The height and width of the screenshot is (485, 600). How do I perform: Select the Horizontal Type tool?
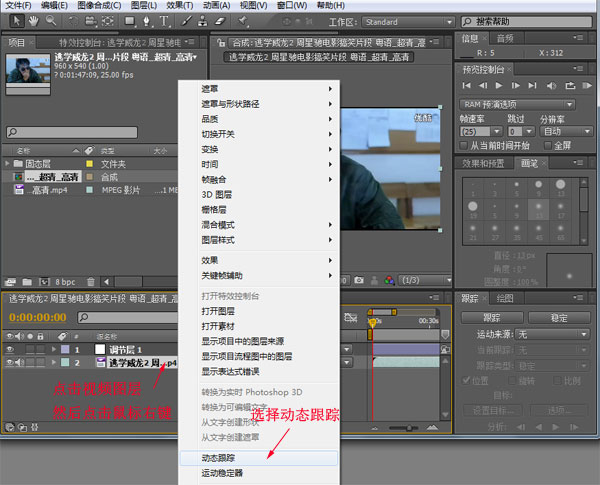(164, 21)
